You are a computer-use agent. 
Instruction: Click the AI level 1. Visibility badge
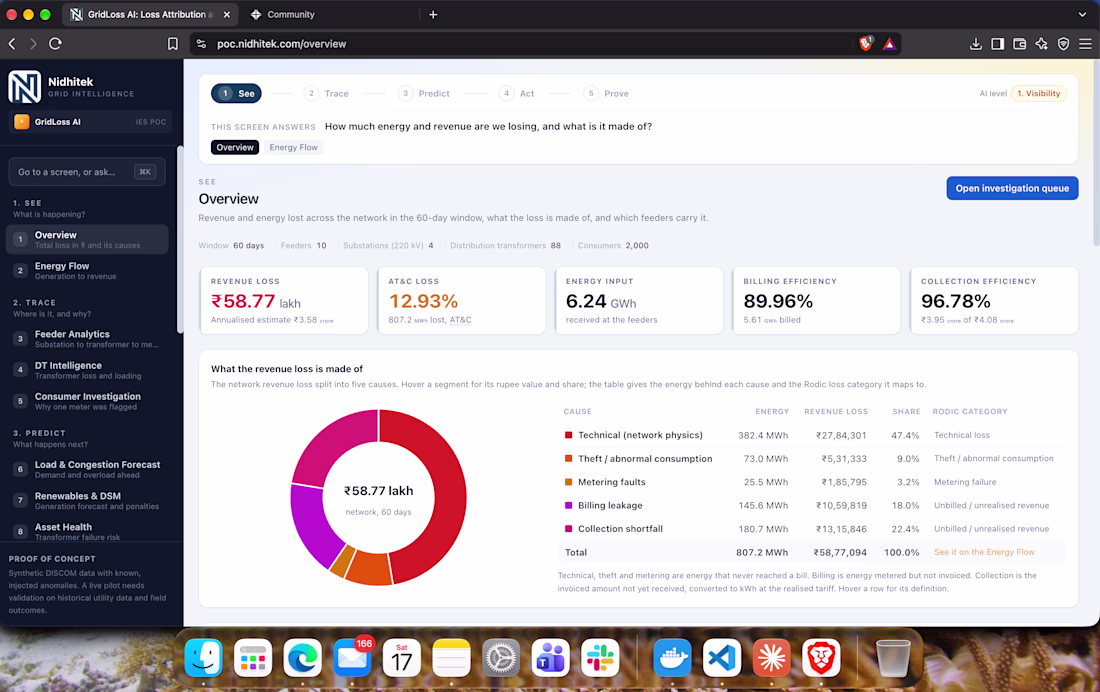pos(1038,93)
